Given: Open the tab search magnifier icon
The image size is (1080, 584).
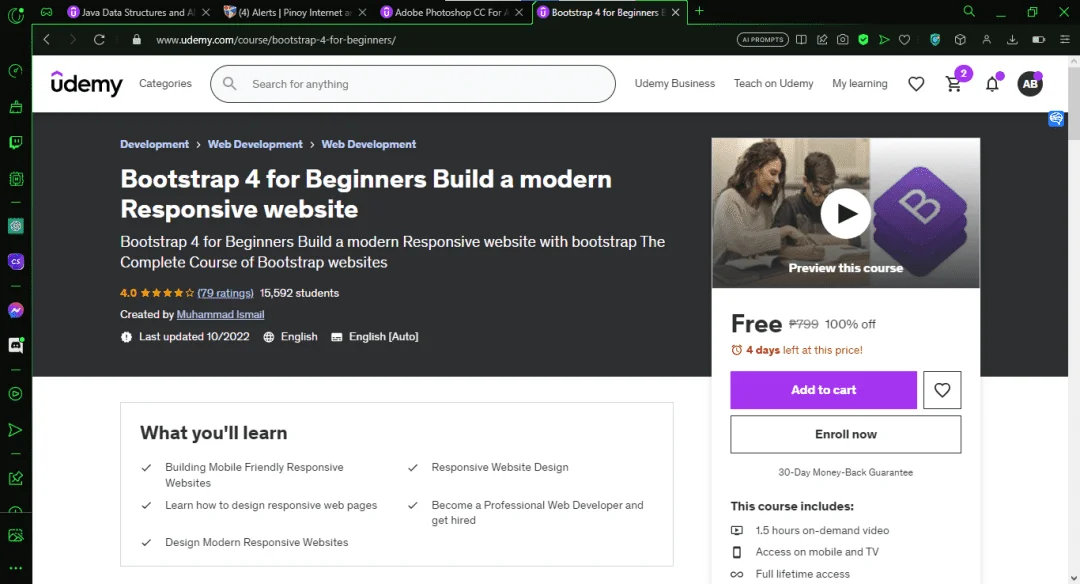Looking at the screenshot, I should pos(968,12).
